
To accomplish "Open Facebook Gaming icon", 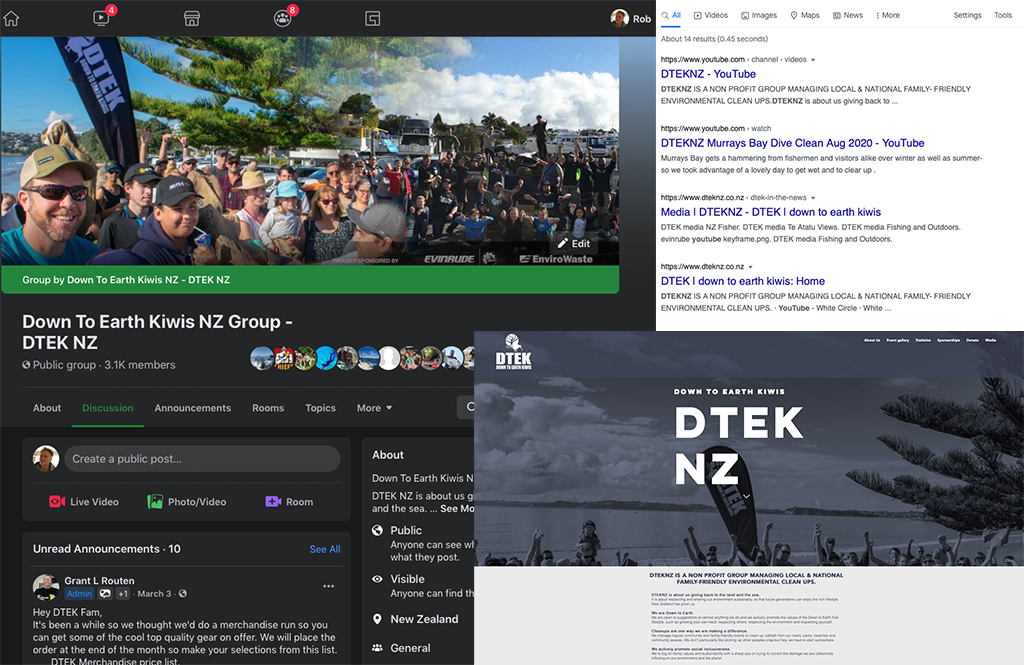I will (x=372, y=18).
